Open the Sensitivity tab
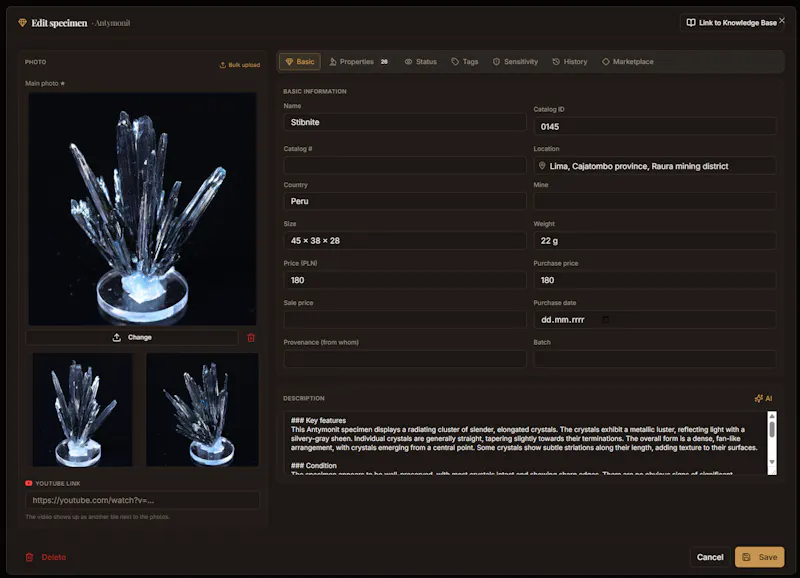The width and height of the screenshot is (800, 578). click(515, 62)
